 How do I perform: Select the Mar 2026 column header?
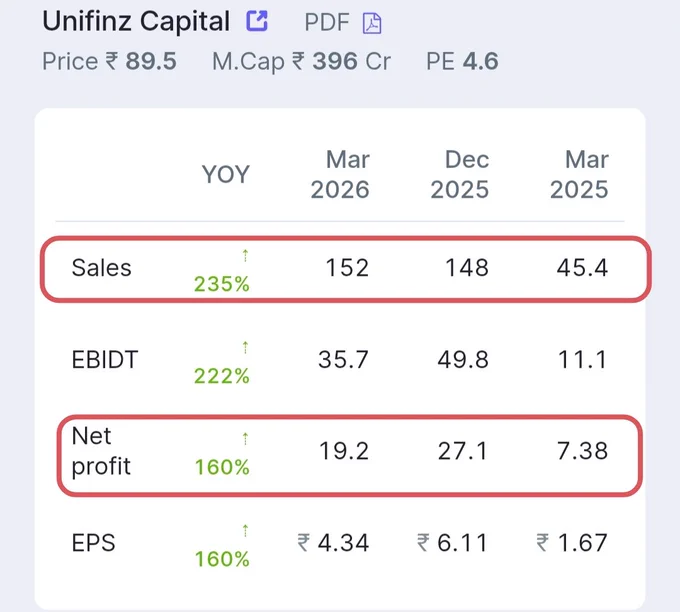pos(340,174)
